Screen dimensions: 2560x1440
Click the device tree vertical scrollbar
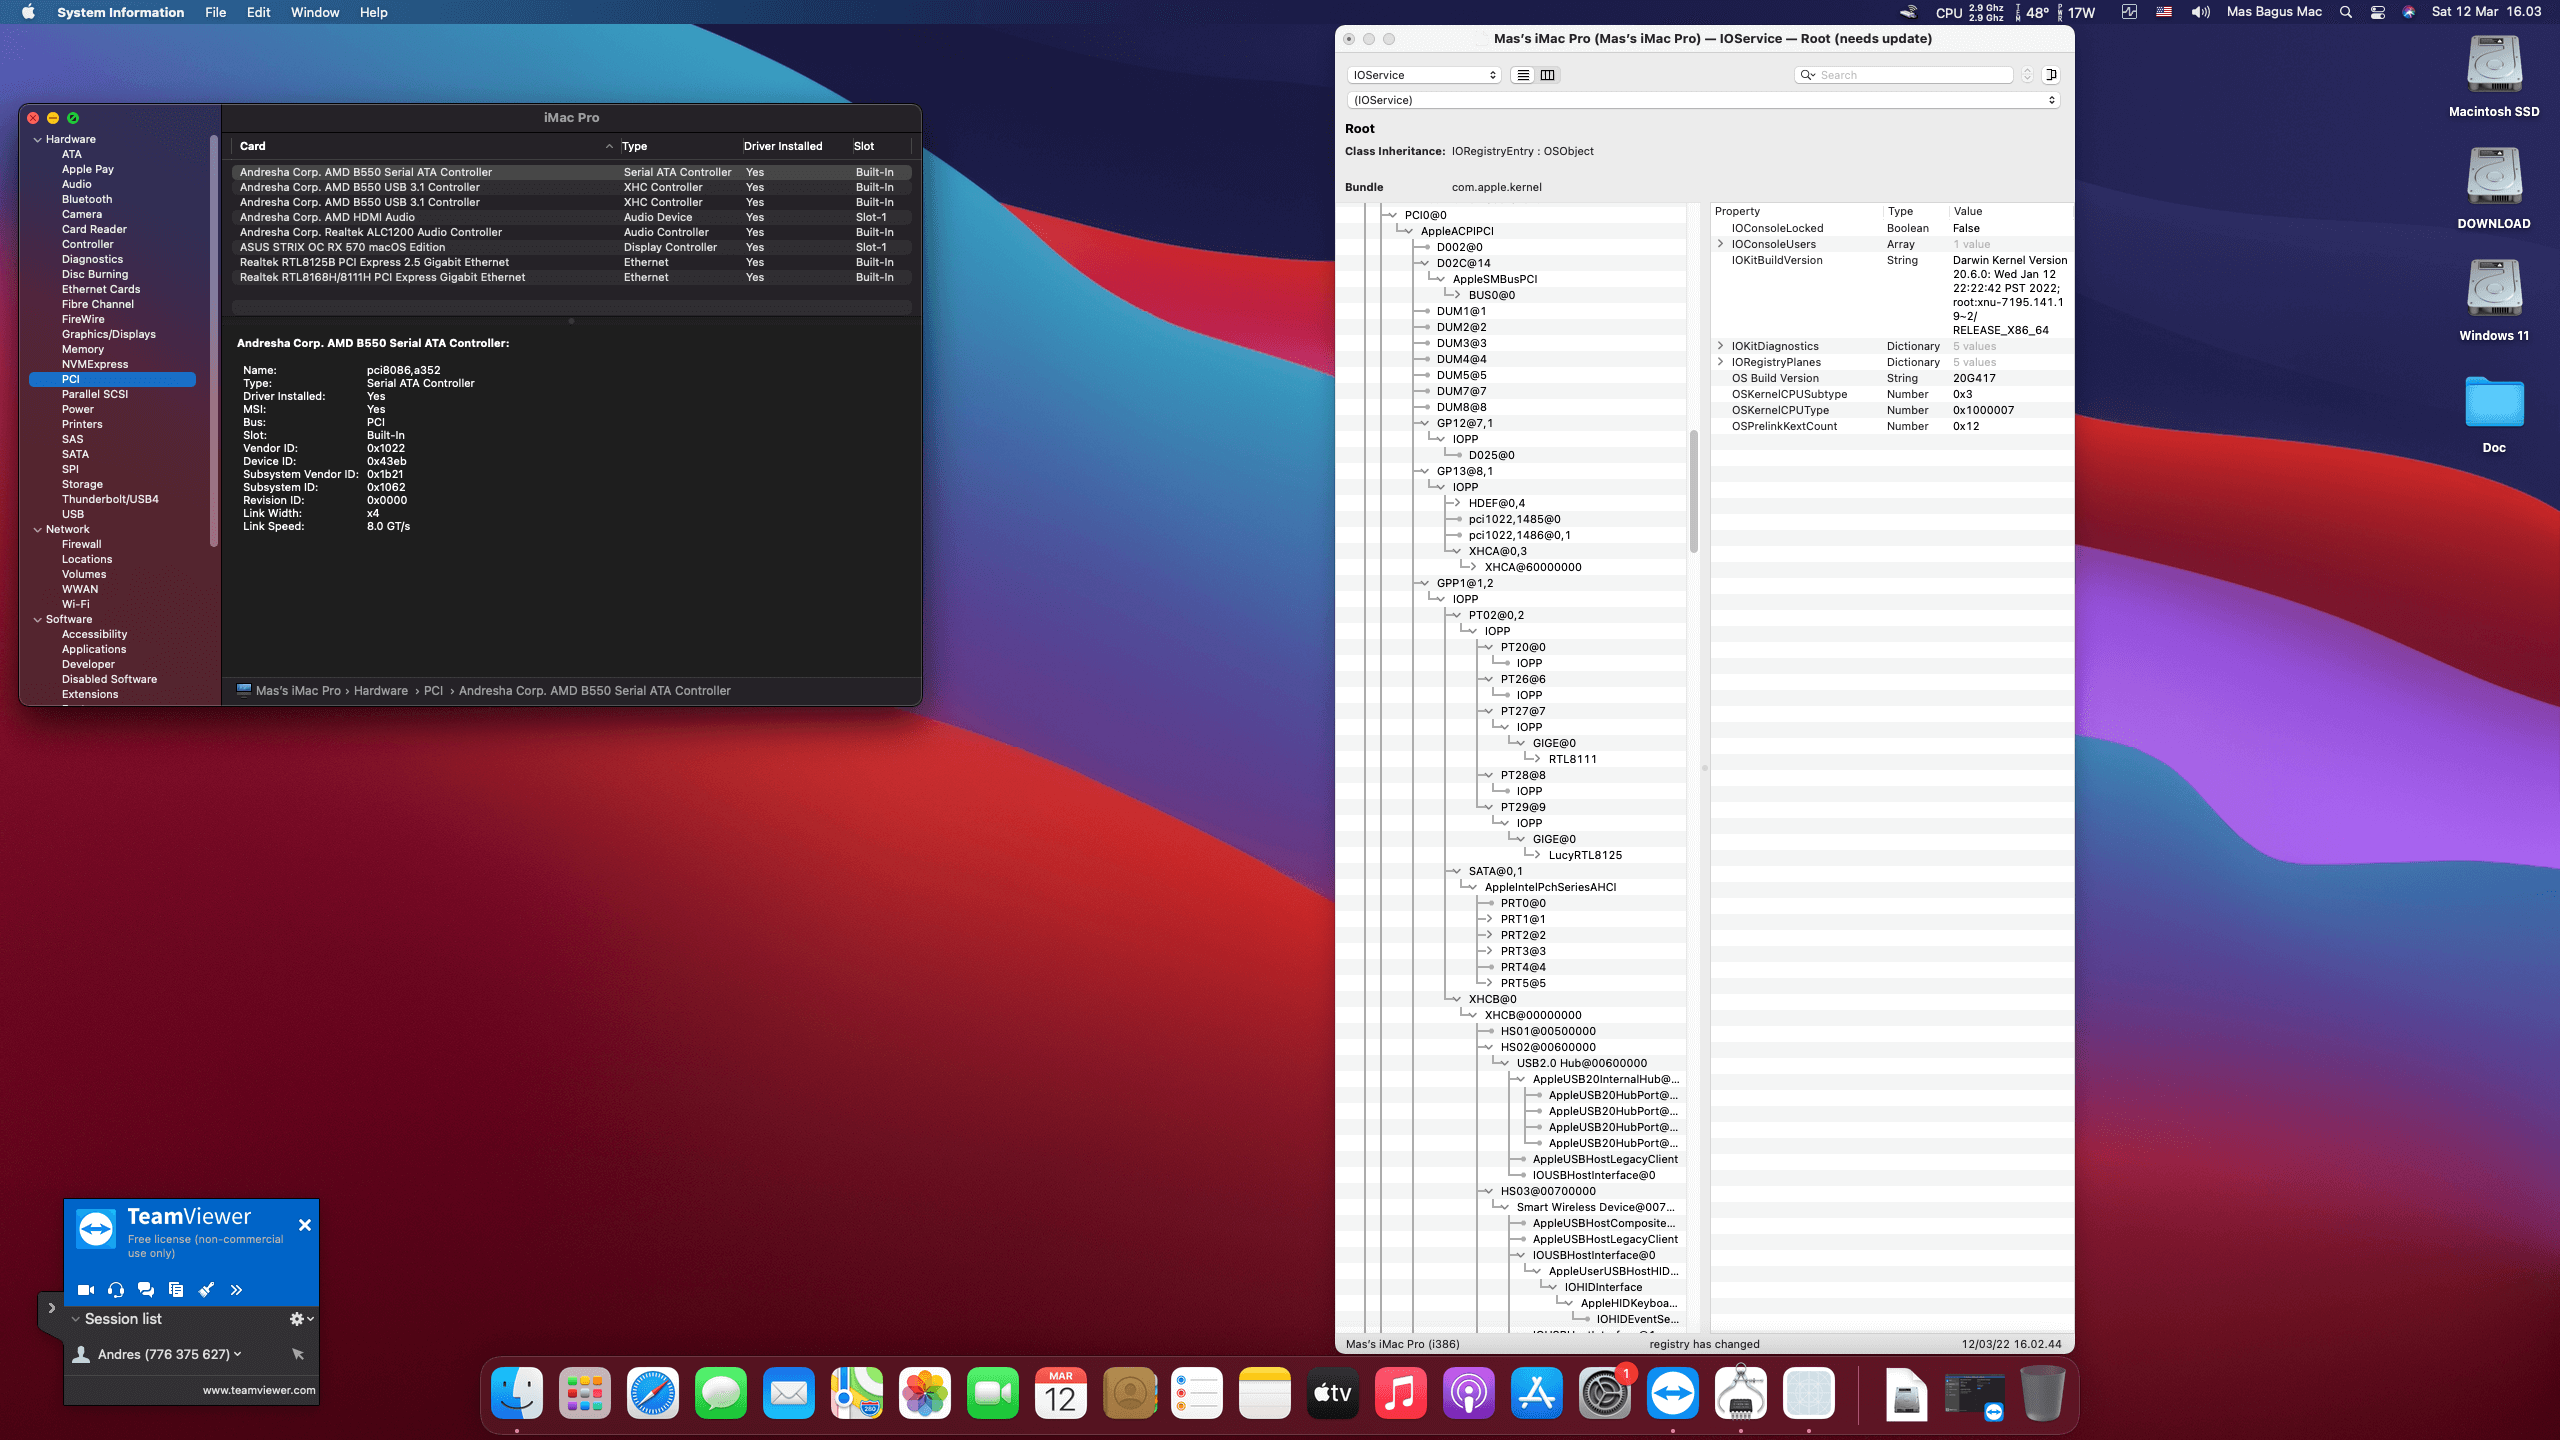click(x=1694, y=492)
